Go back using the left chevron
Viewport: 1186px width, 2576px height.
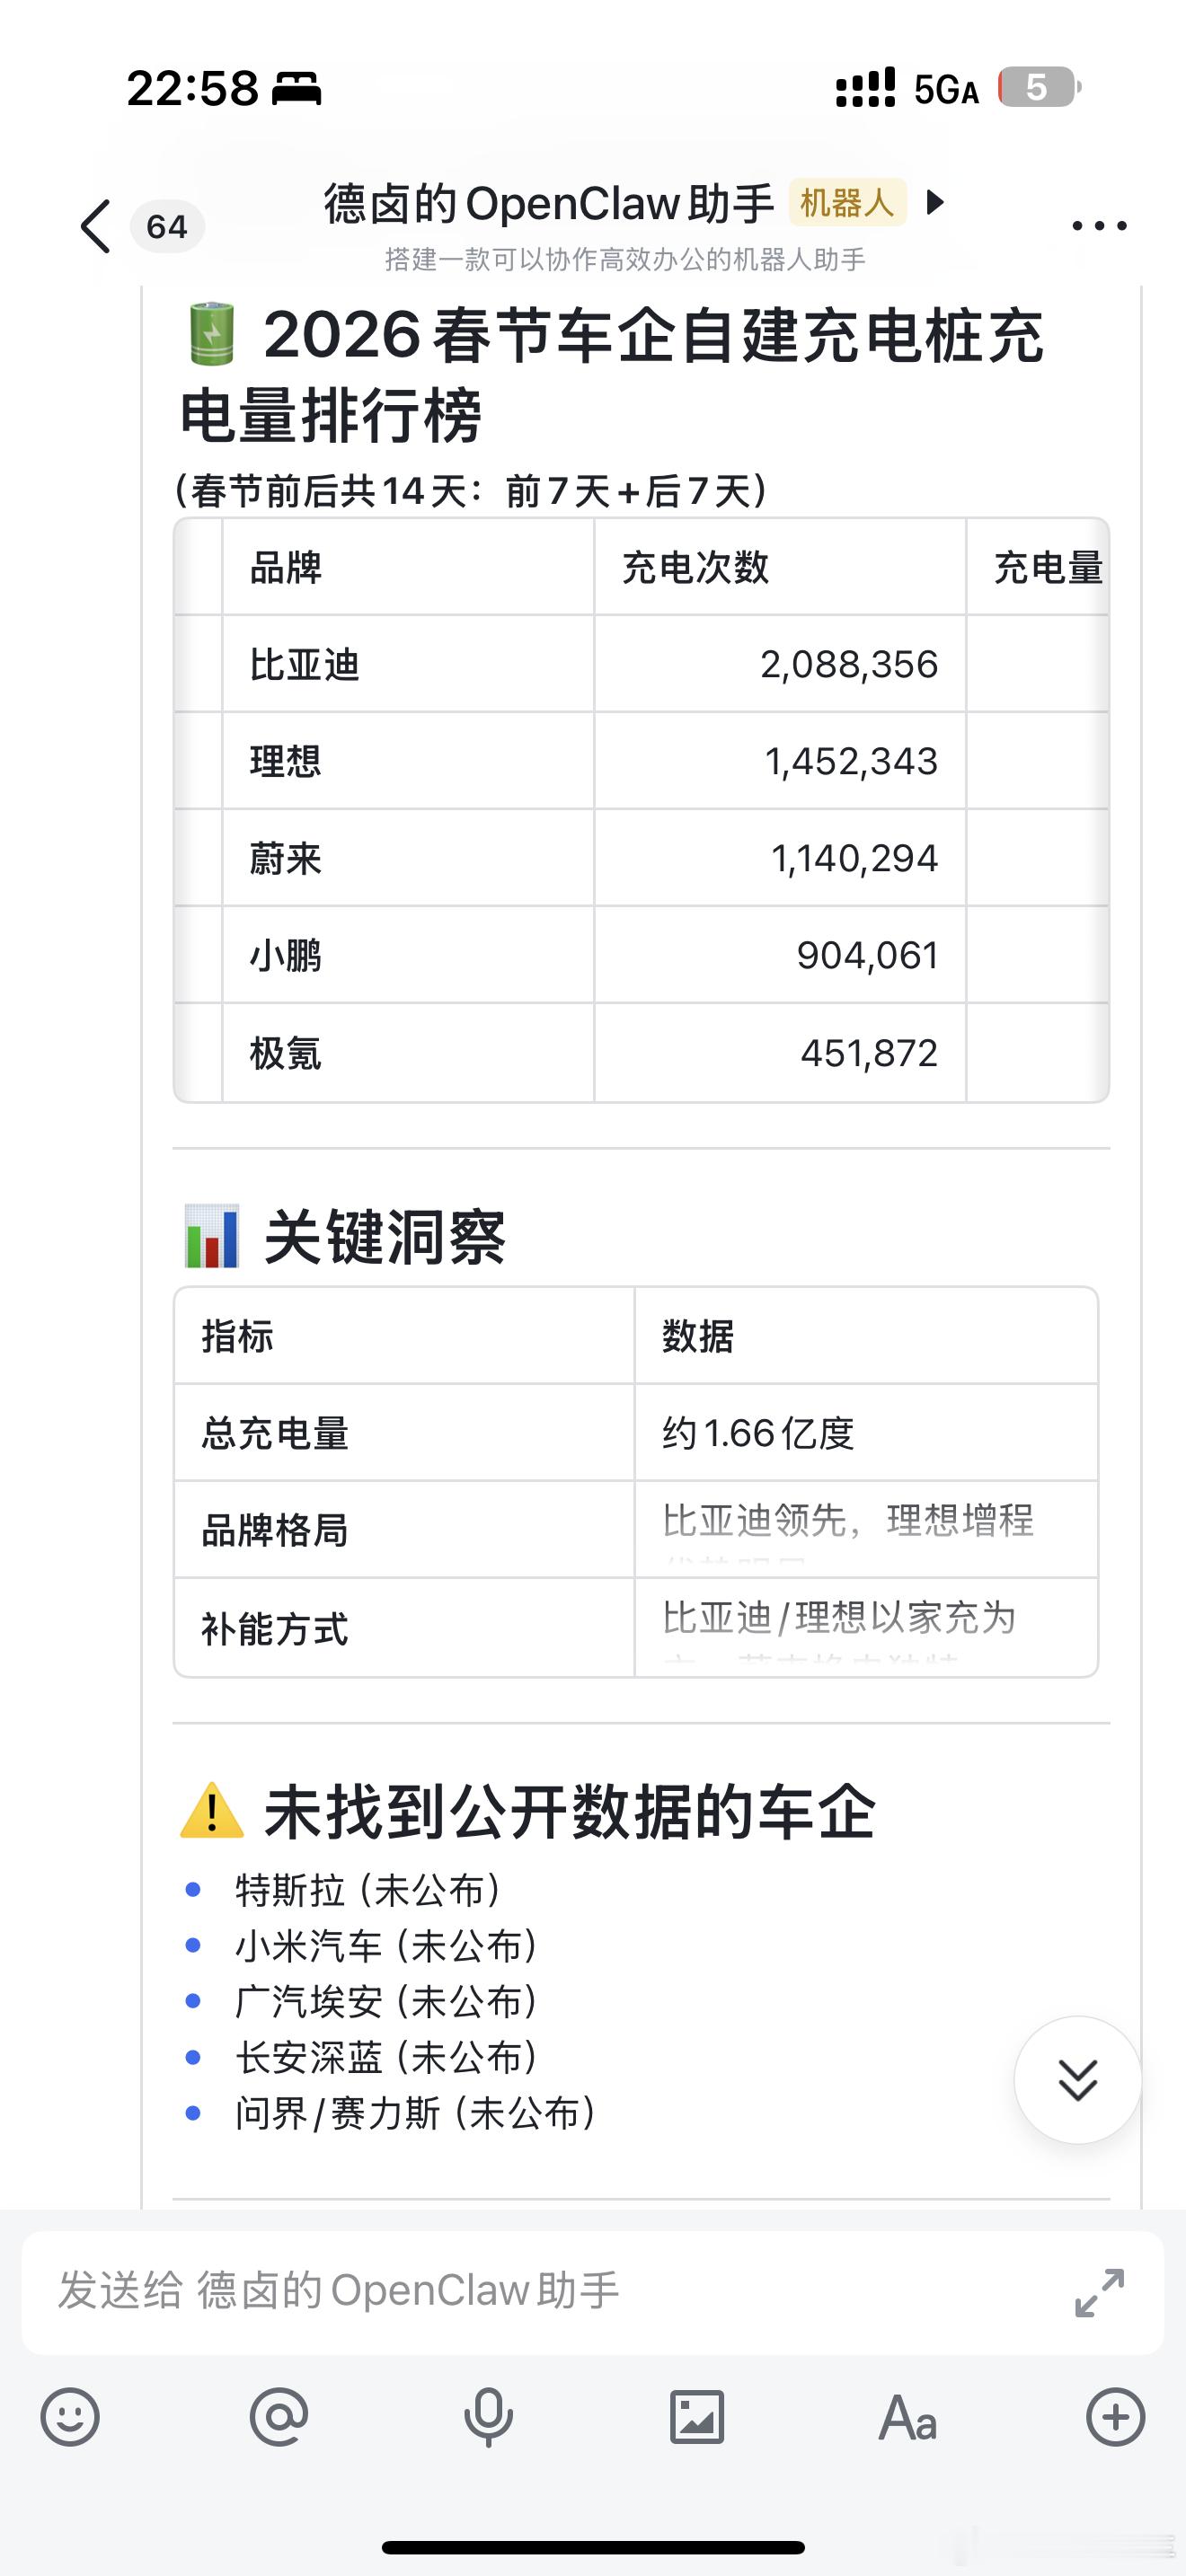tap(95, 226)
